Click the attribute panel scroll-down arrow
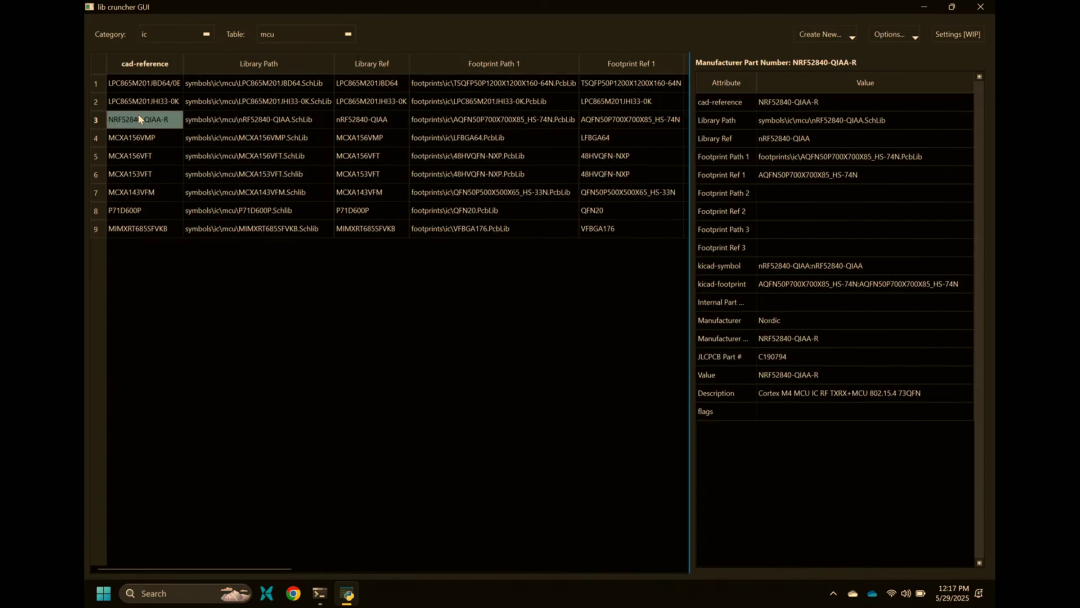Screen dimensions: 1080x608 (x=979, y=563)
